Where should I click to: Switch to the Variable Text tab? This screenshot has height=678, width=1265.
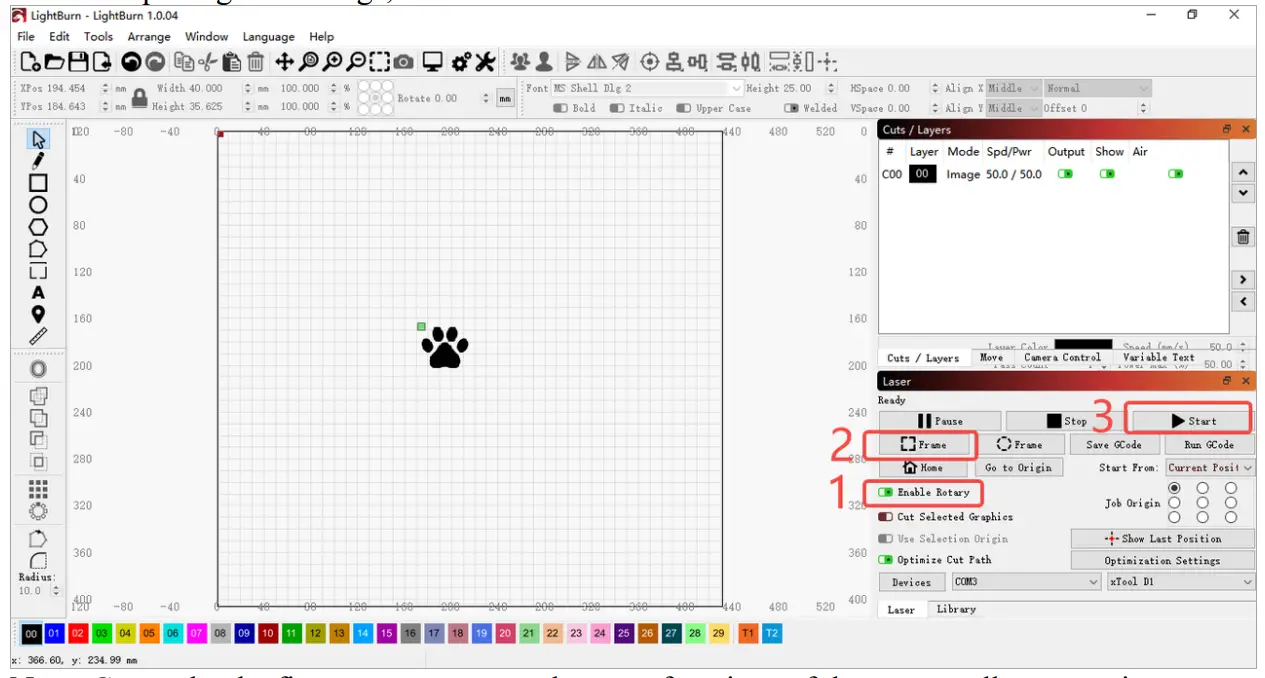tap(1158, 357)
